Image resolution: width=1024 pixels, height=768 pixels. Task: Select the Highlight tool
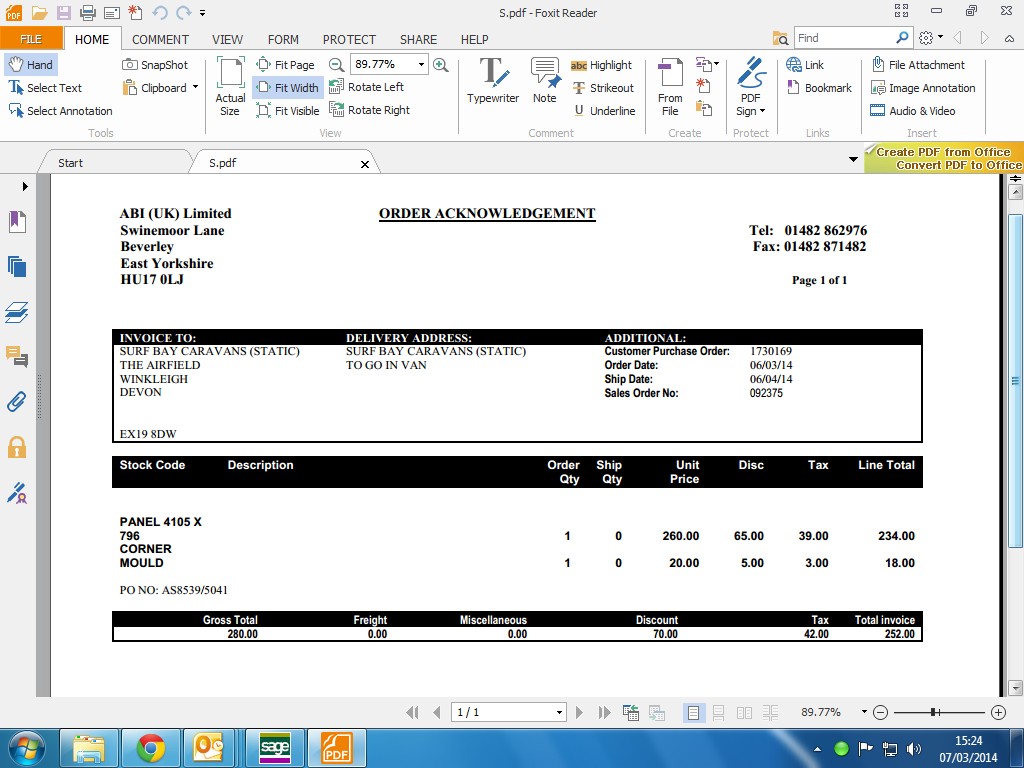click(x=601, y=65)
